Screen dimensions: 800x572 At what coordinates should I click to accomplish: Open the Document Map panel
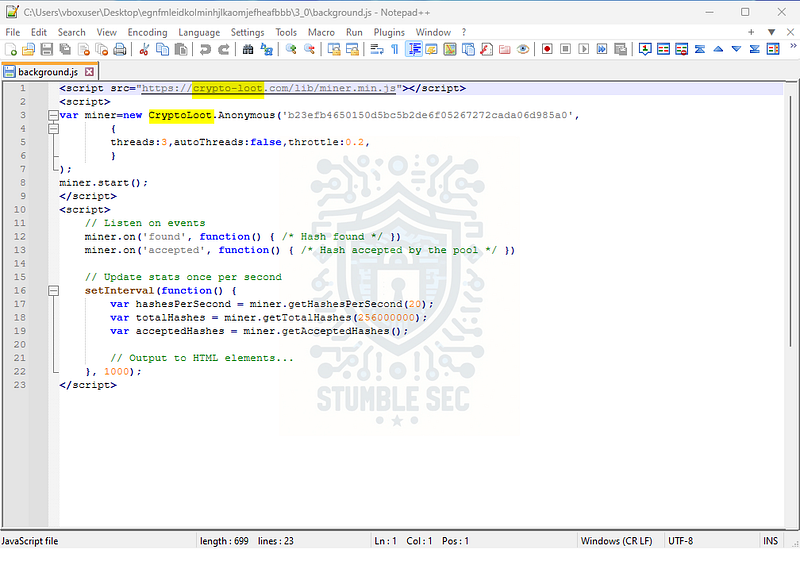tap(450, 49)
